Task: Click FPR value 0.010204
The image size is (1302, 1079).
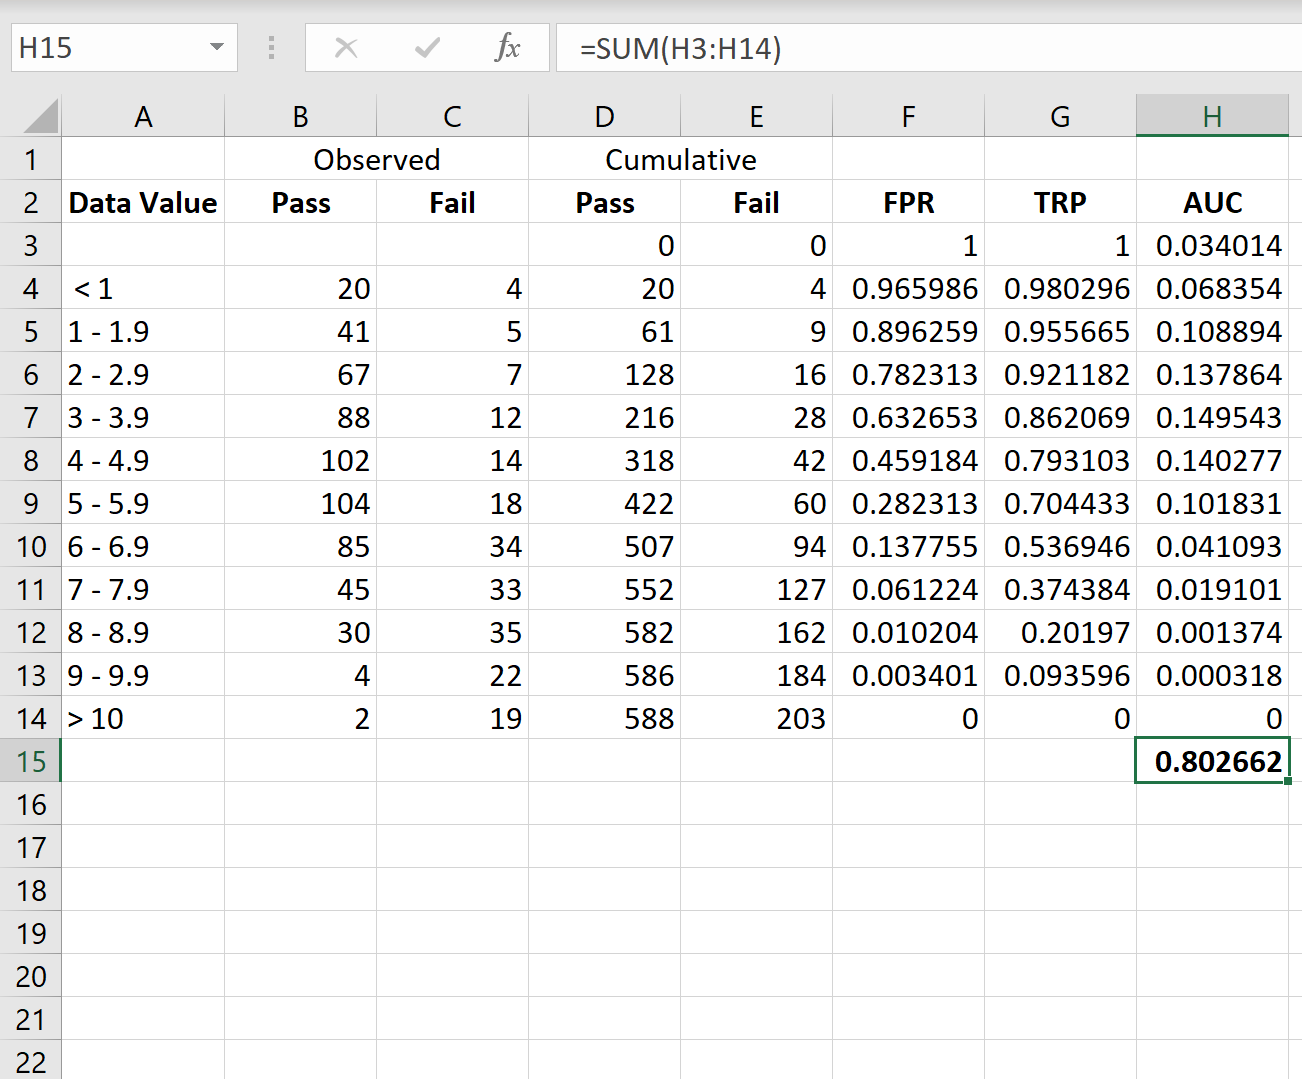Action: tap(908, 632)
